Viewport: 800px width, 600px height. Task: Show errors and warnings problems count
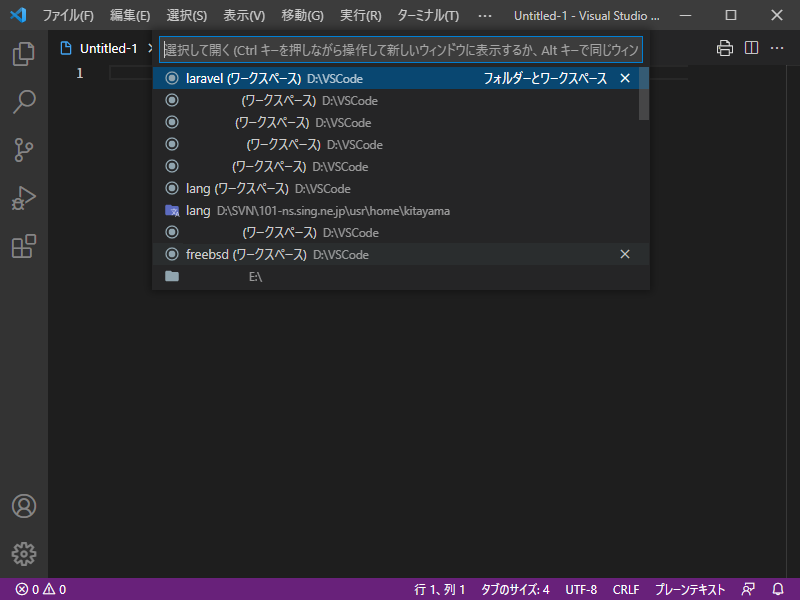click(41, 589)
